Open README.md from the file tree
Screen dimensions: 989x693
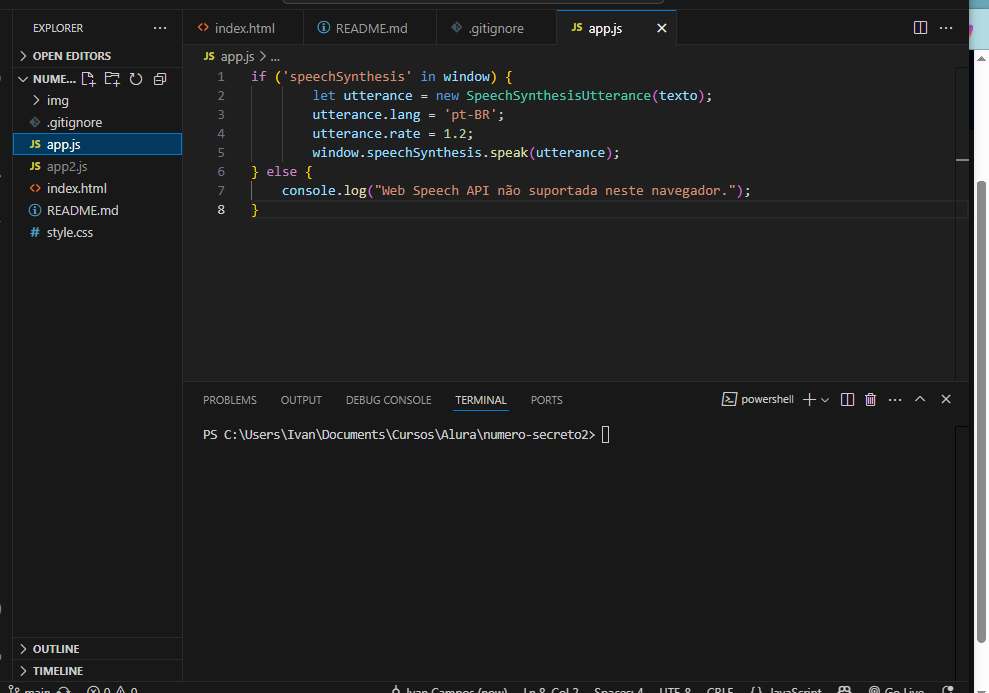pyautogui.click(x=97, y=211)
